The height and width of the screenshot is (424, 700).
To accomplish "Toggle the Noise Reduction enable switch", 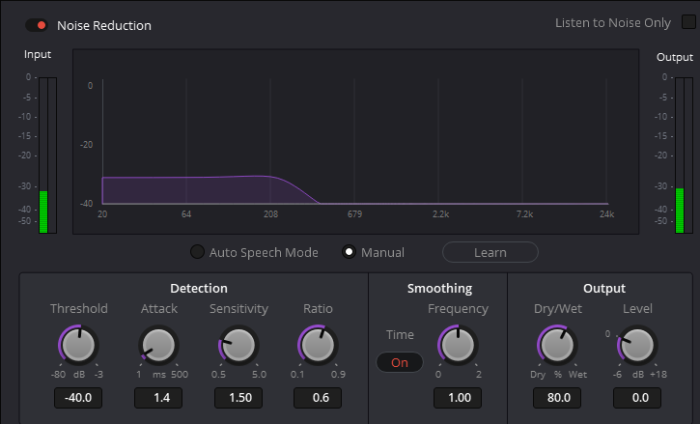I will coord(36,25).
